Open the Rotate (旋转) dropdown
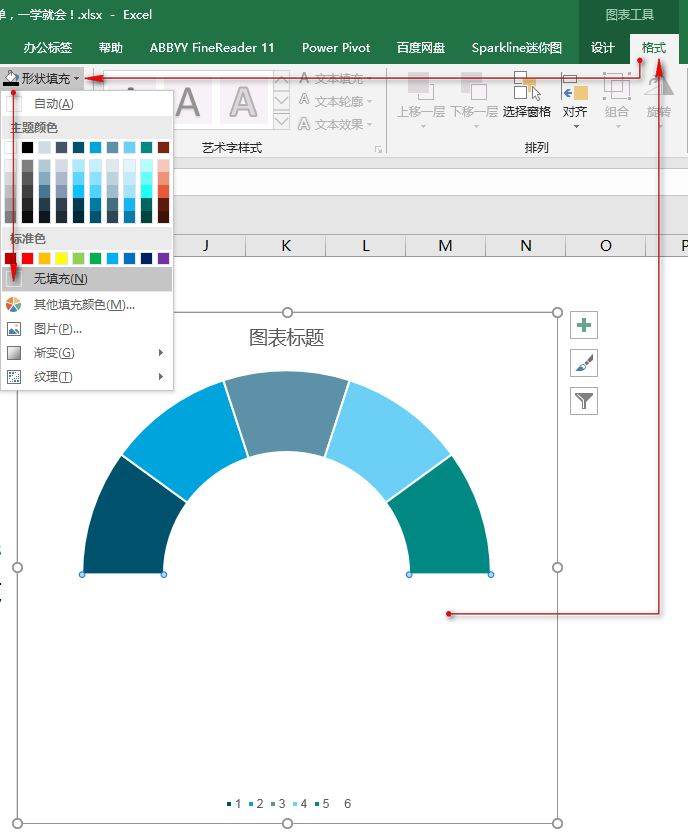 [659, 101]
